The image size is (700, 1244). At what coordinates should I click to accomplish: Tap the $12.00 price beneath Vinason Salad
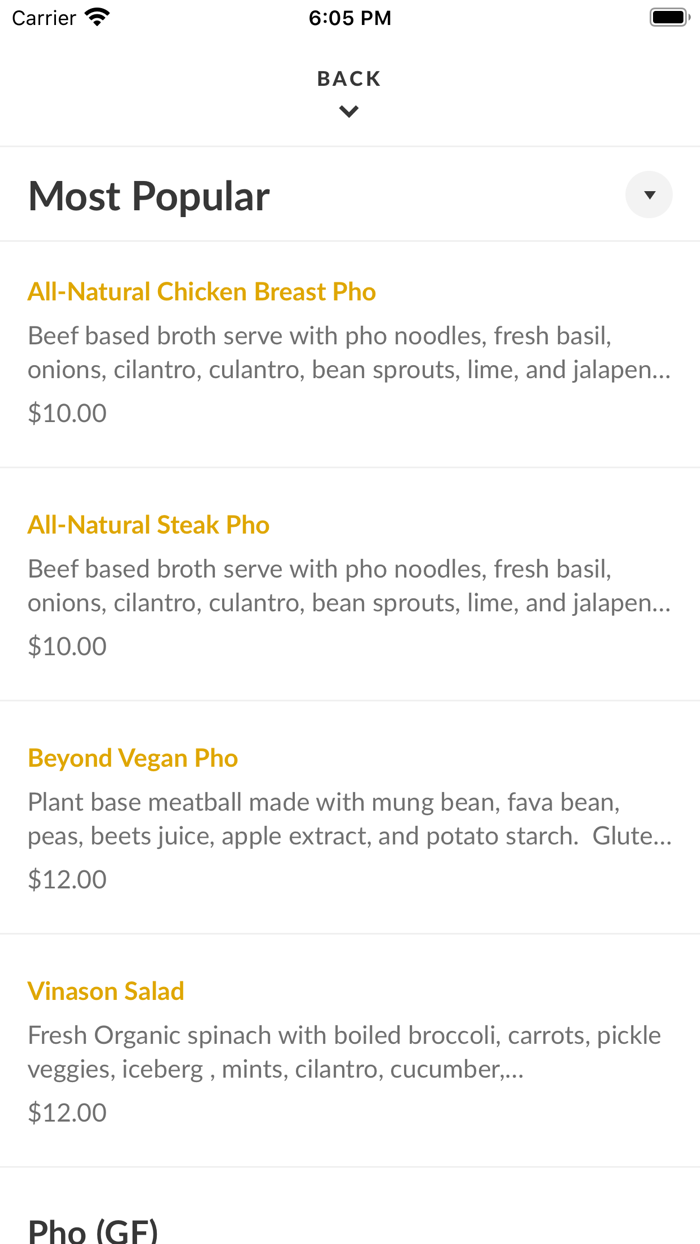[66, 1112]
